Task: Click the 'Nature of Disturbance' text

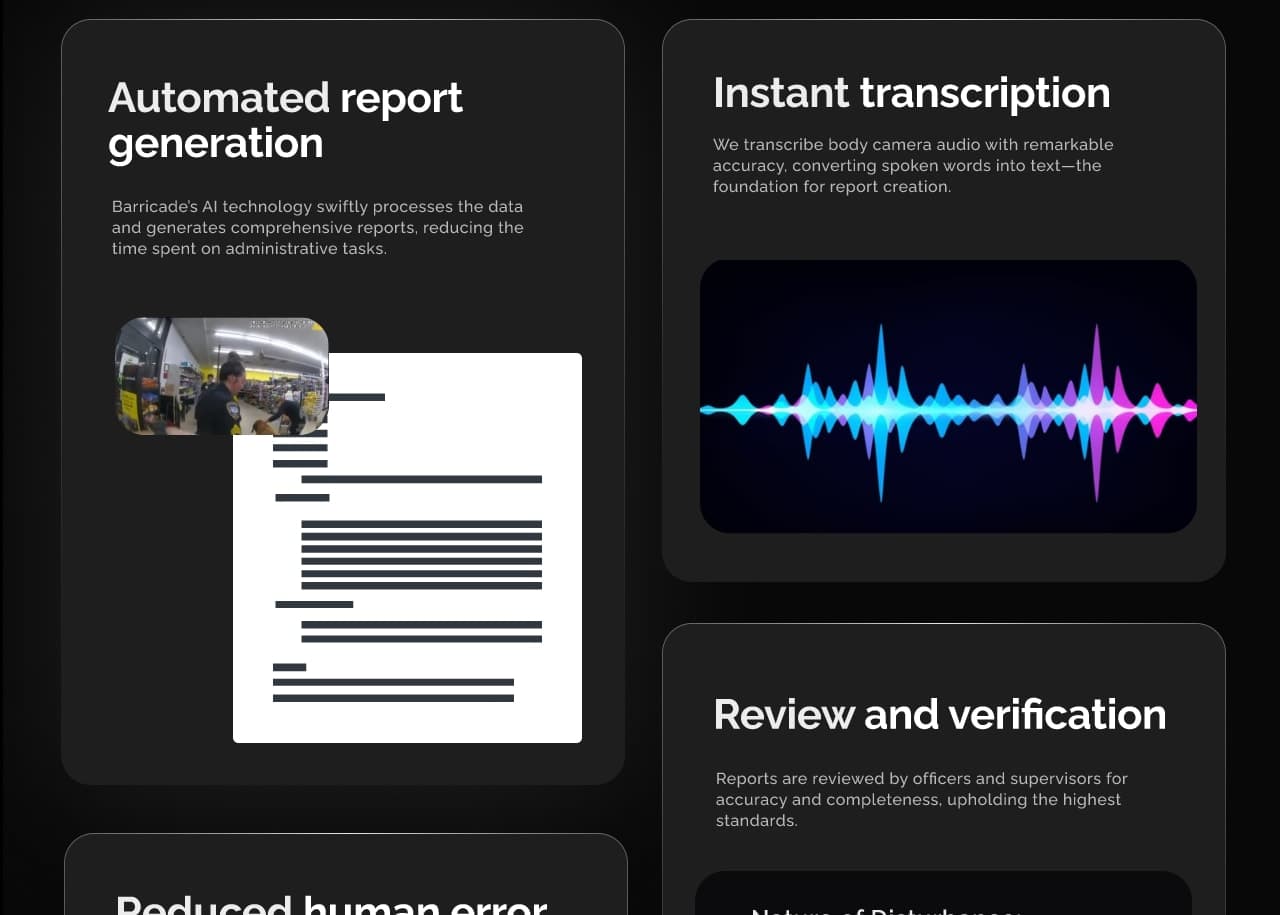Action: click(885, 910)
